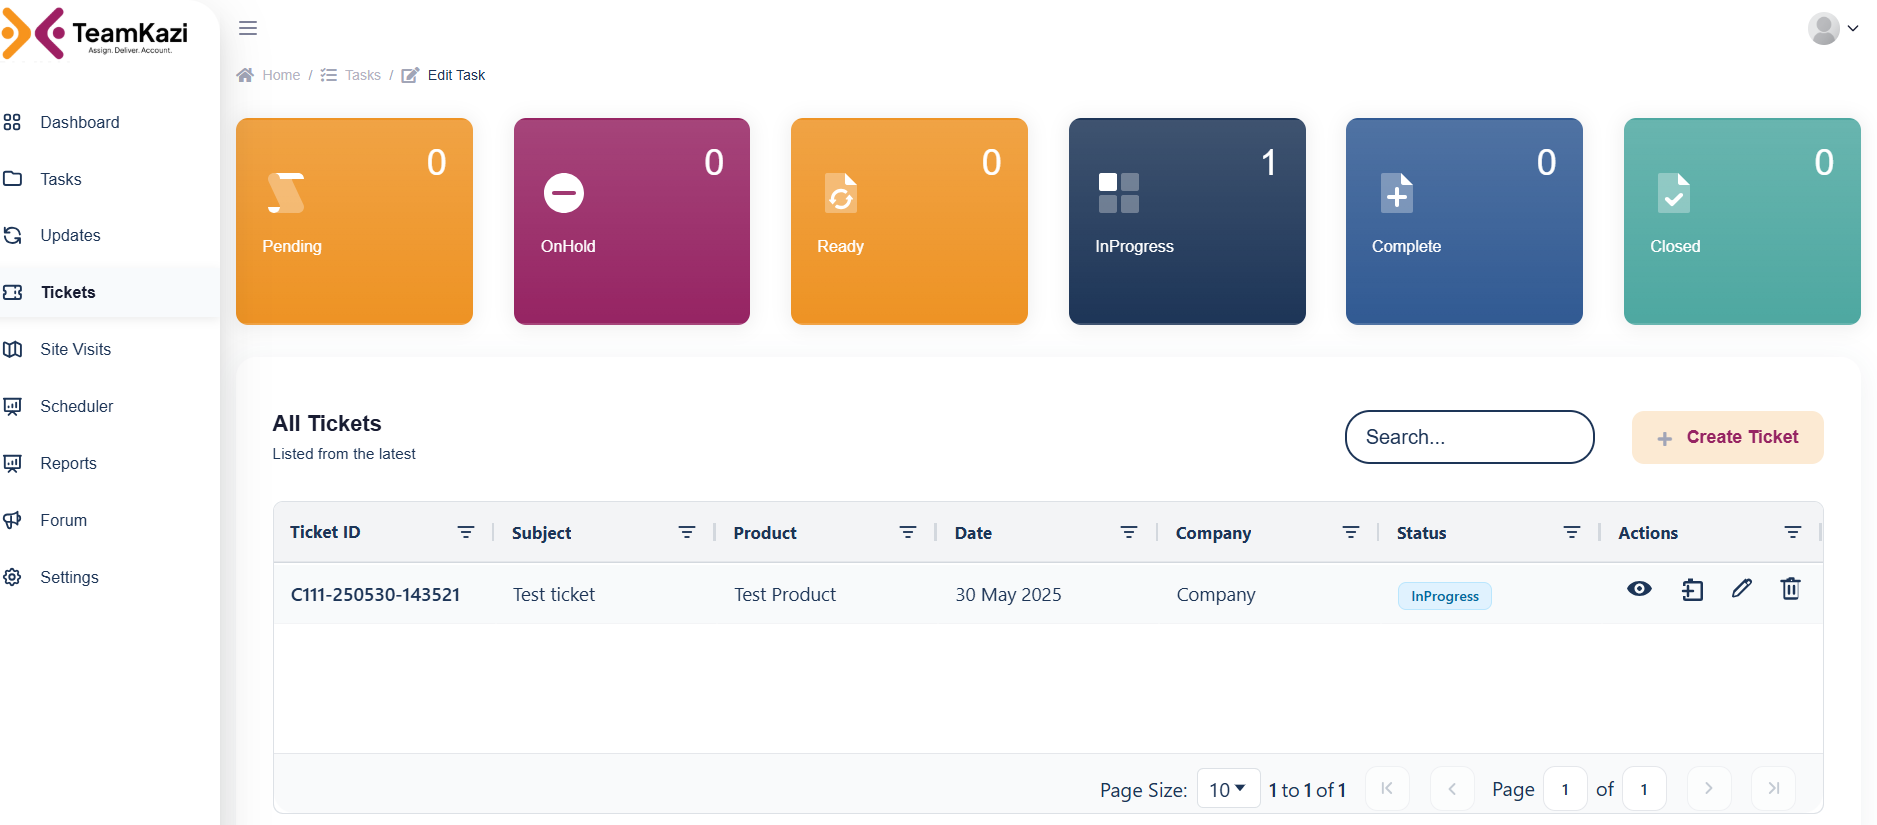Edit ticket with the pencil icon

tap(1742, 588)
